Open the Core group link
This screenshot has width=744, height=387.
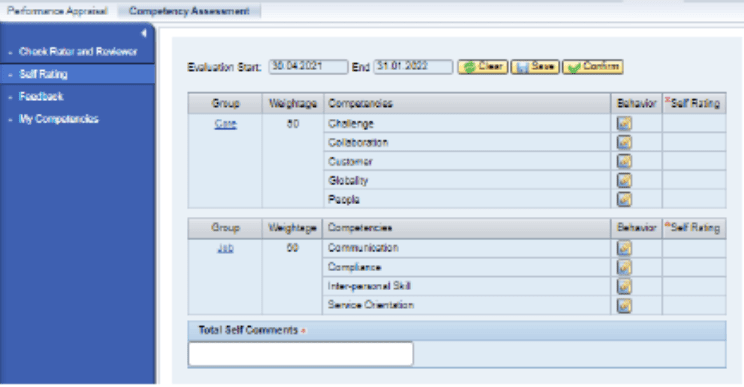[225, 124]
